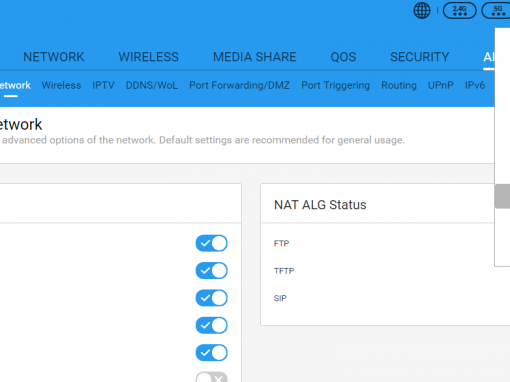510x382 pixels.
Task: Switch to the IPv6 sub-tab
Action: pos(475,85)
